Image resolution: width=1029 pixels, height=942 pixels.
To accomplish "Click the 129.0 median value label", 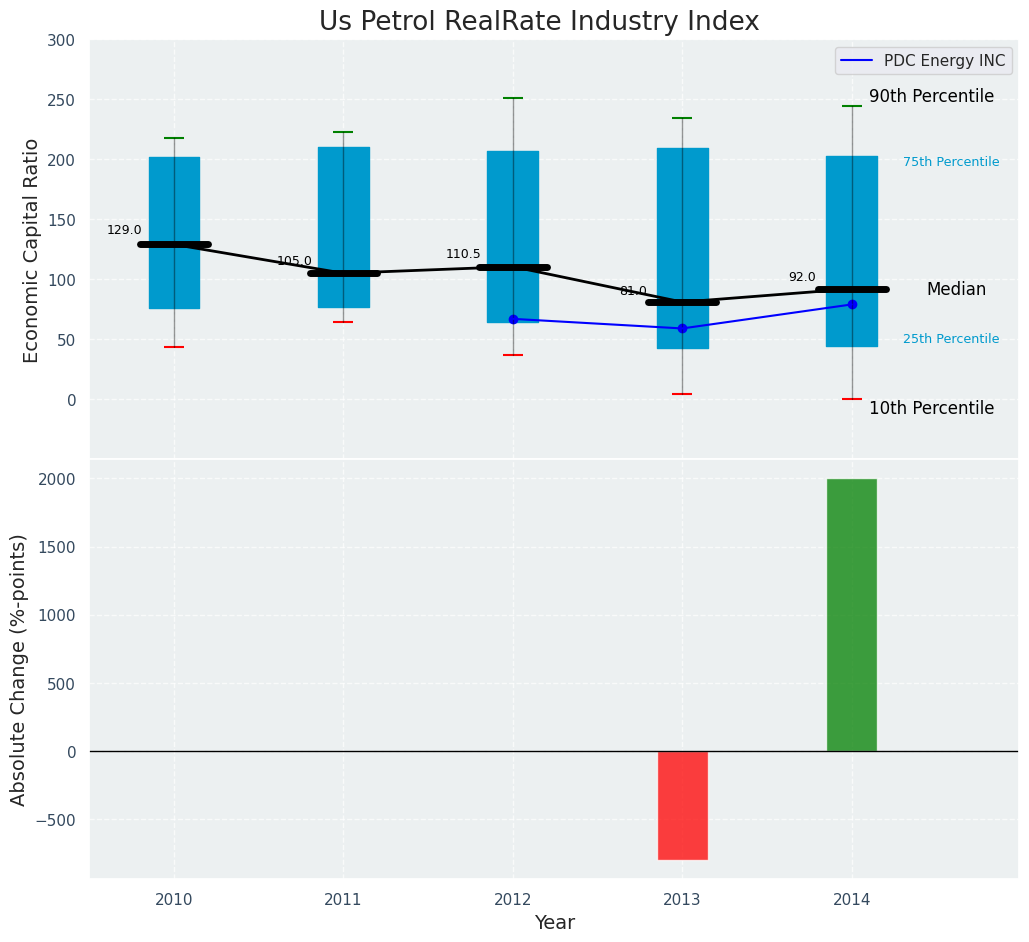I will pos(124,230).
